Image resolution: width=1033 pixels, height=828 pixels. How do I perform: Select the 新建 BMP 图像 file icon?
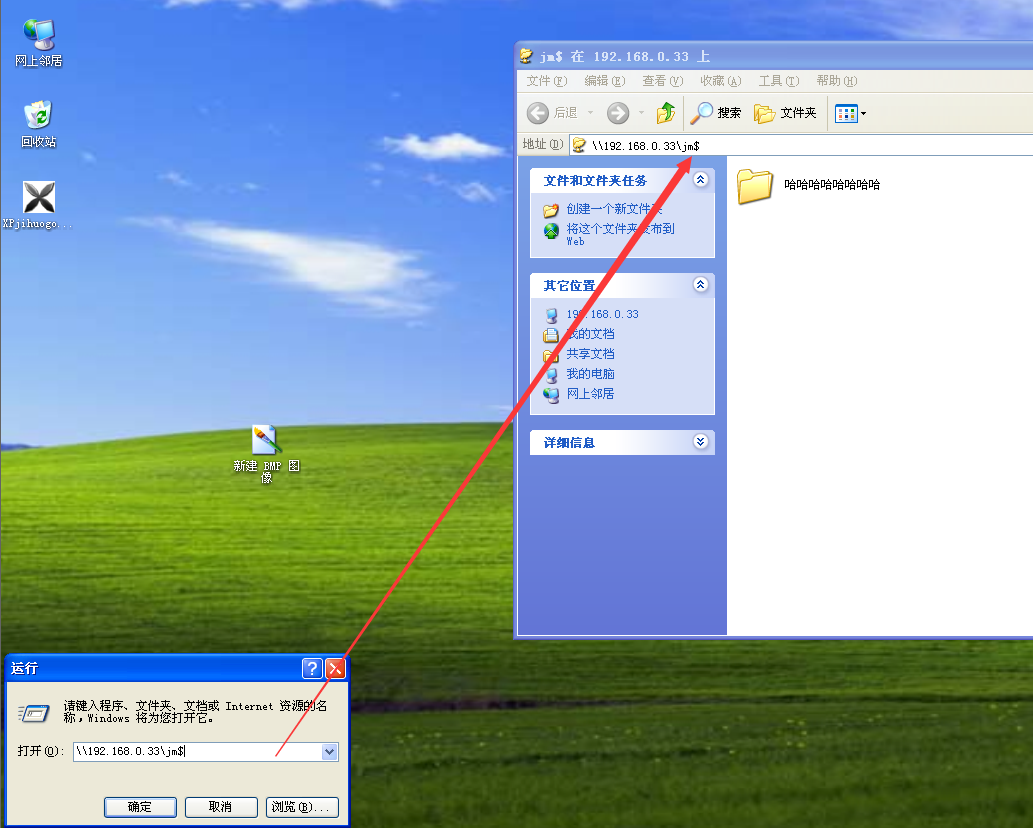tap(266, 454)
